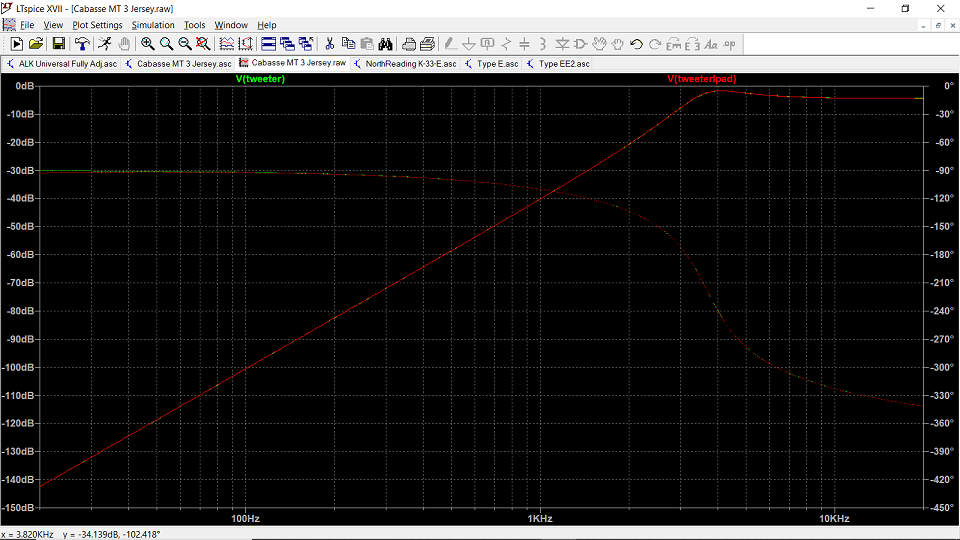The image size is (960, 540).
Task: Click the Zoom area magnifier icon
Action: point(166,44)
